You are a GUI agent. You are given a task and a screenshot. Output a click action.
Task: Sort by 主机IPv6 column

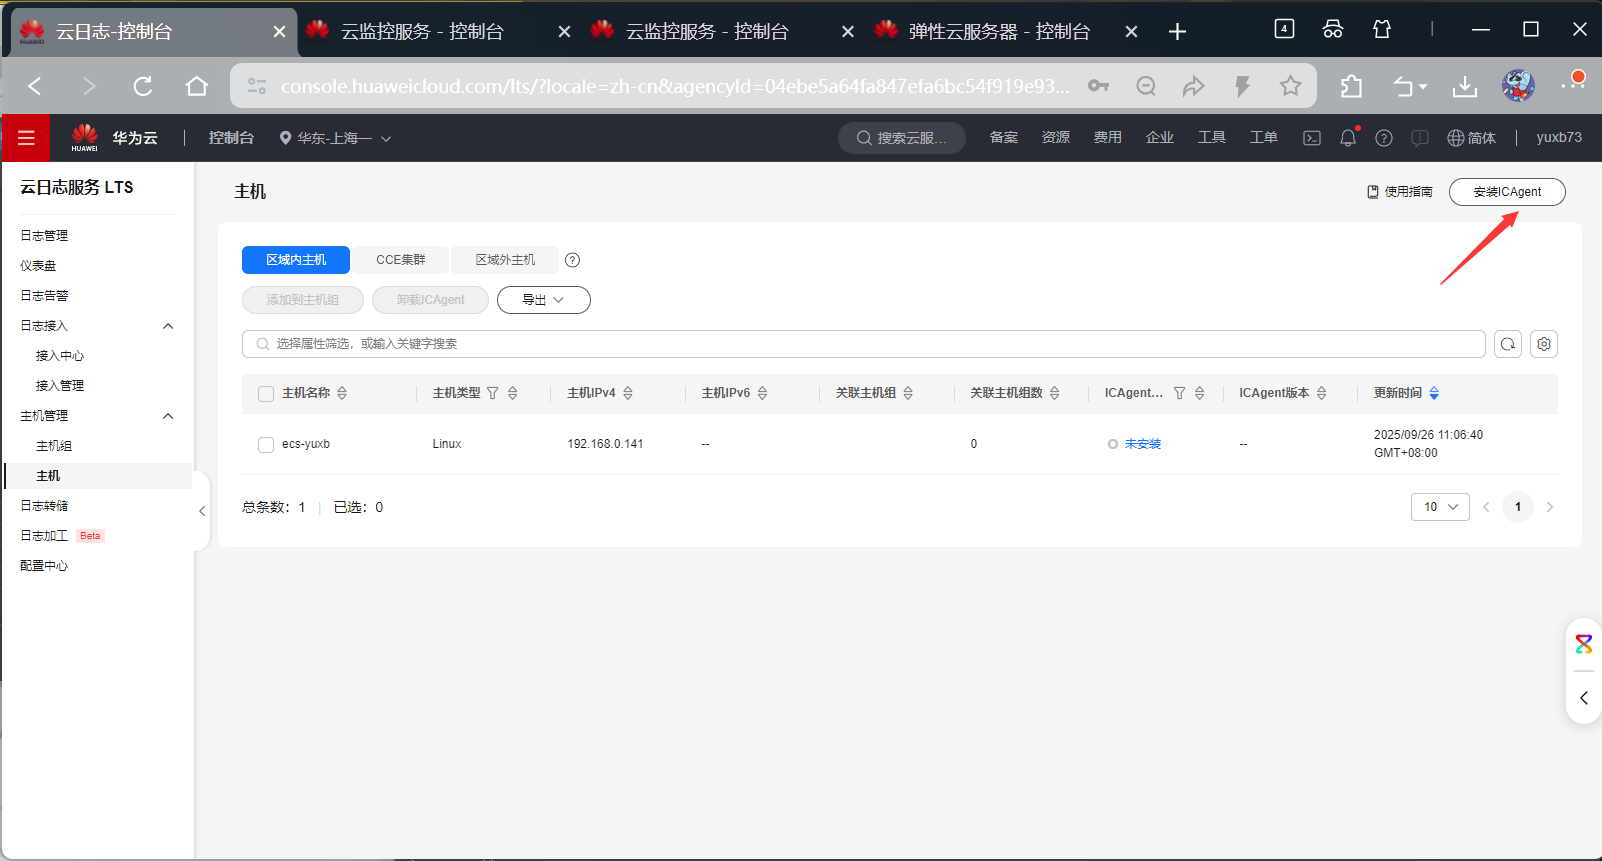(762, 393)
